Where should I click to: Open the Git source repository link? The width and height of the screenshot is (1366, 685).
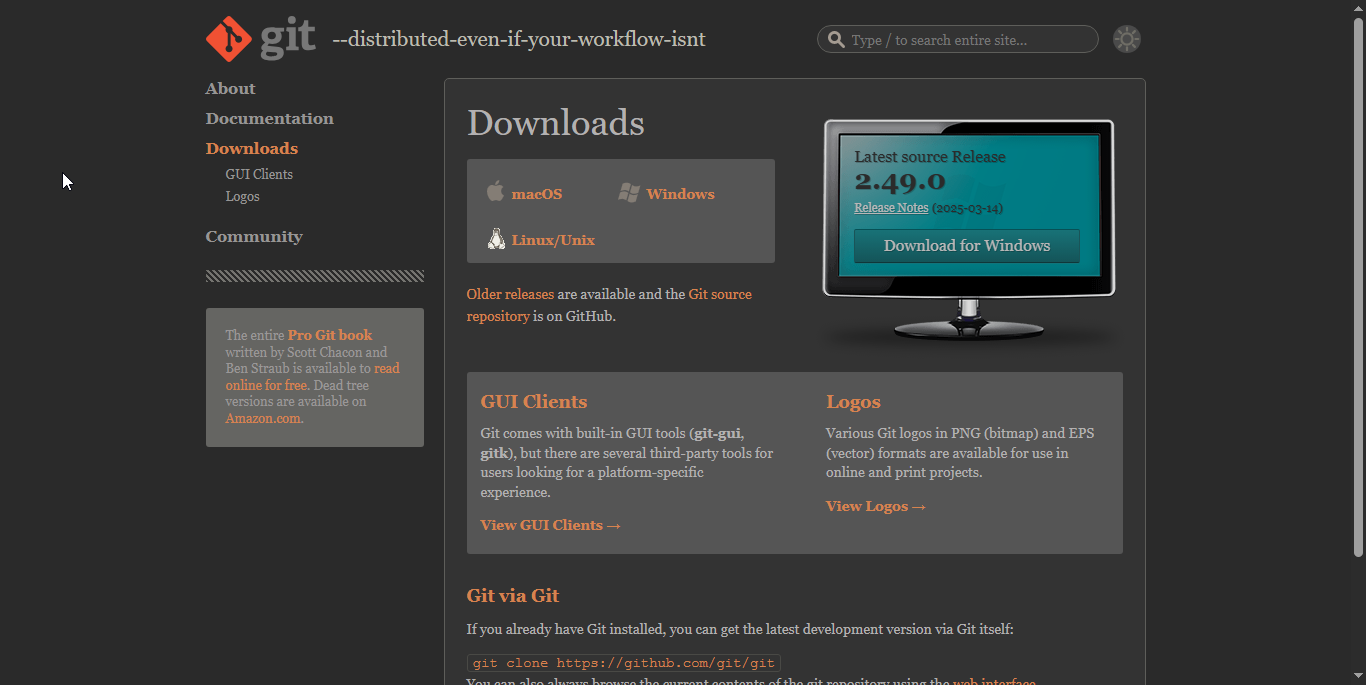[719, 295]
